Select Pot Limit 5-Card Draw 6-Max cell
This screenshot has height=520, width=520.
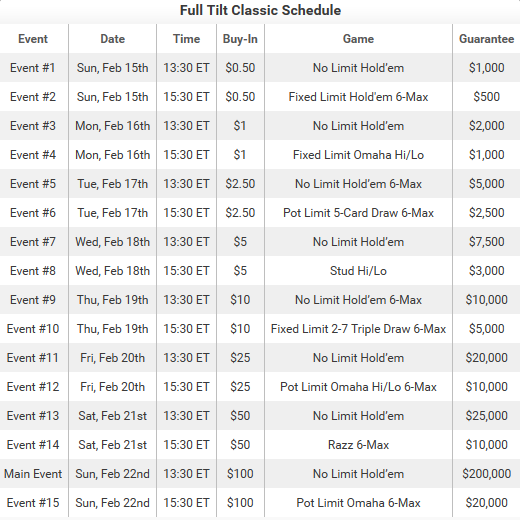click(358, 213)
